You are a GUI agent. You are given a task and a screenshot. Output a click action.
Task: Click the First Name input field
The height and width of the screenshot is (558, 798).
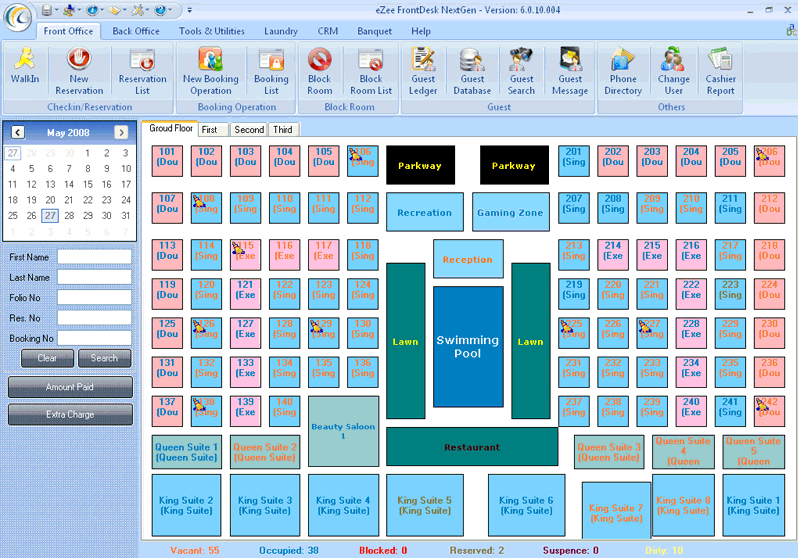[94, 257]
